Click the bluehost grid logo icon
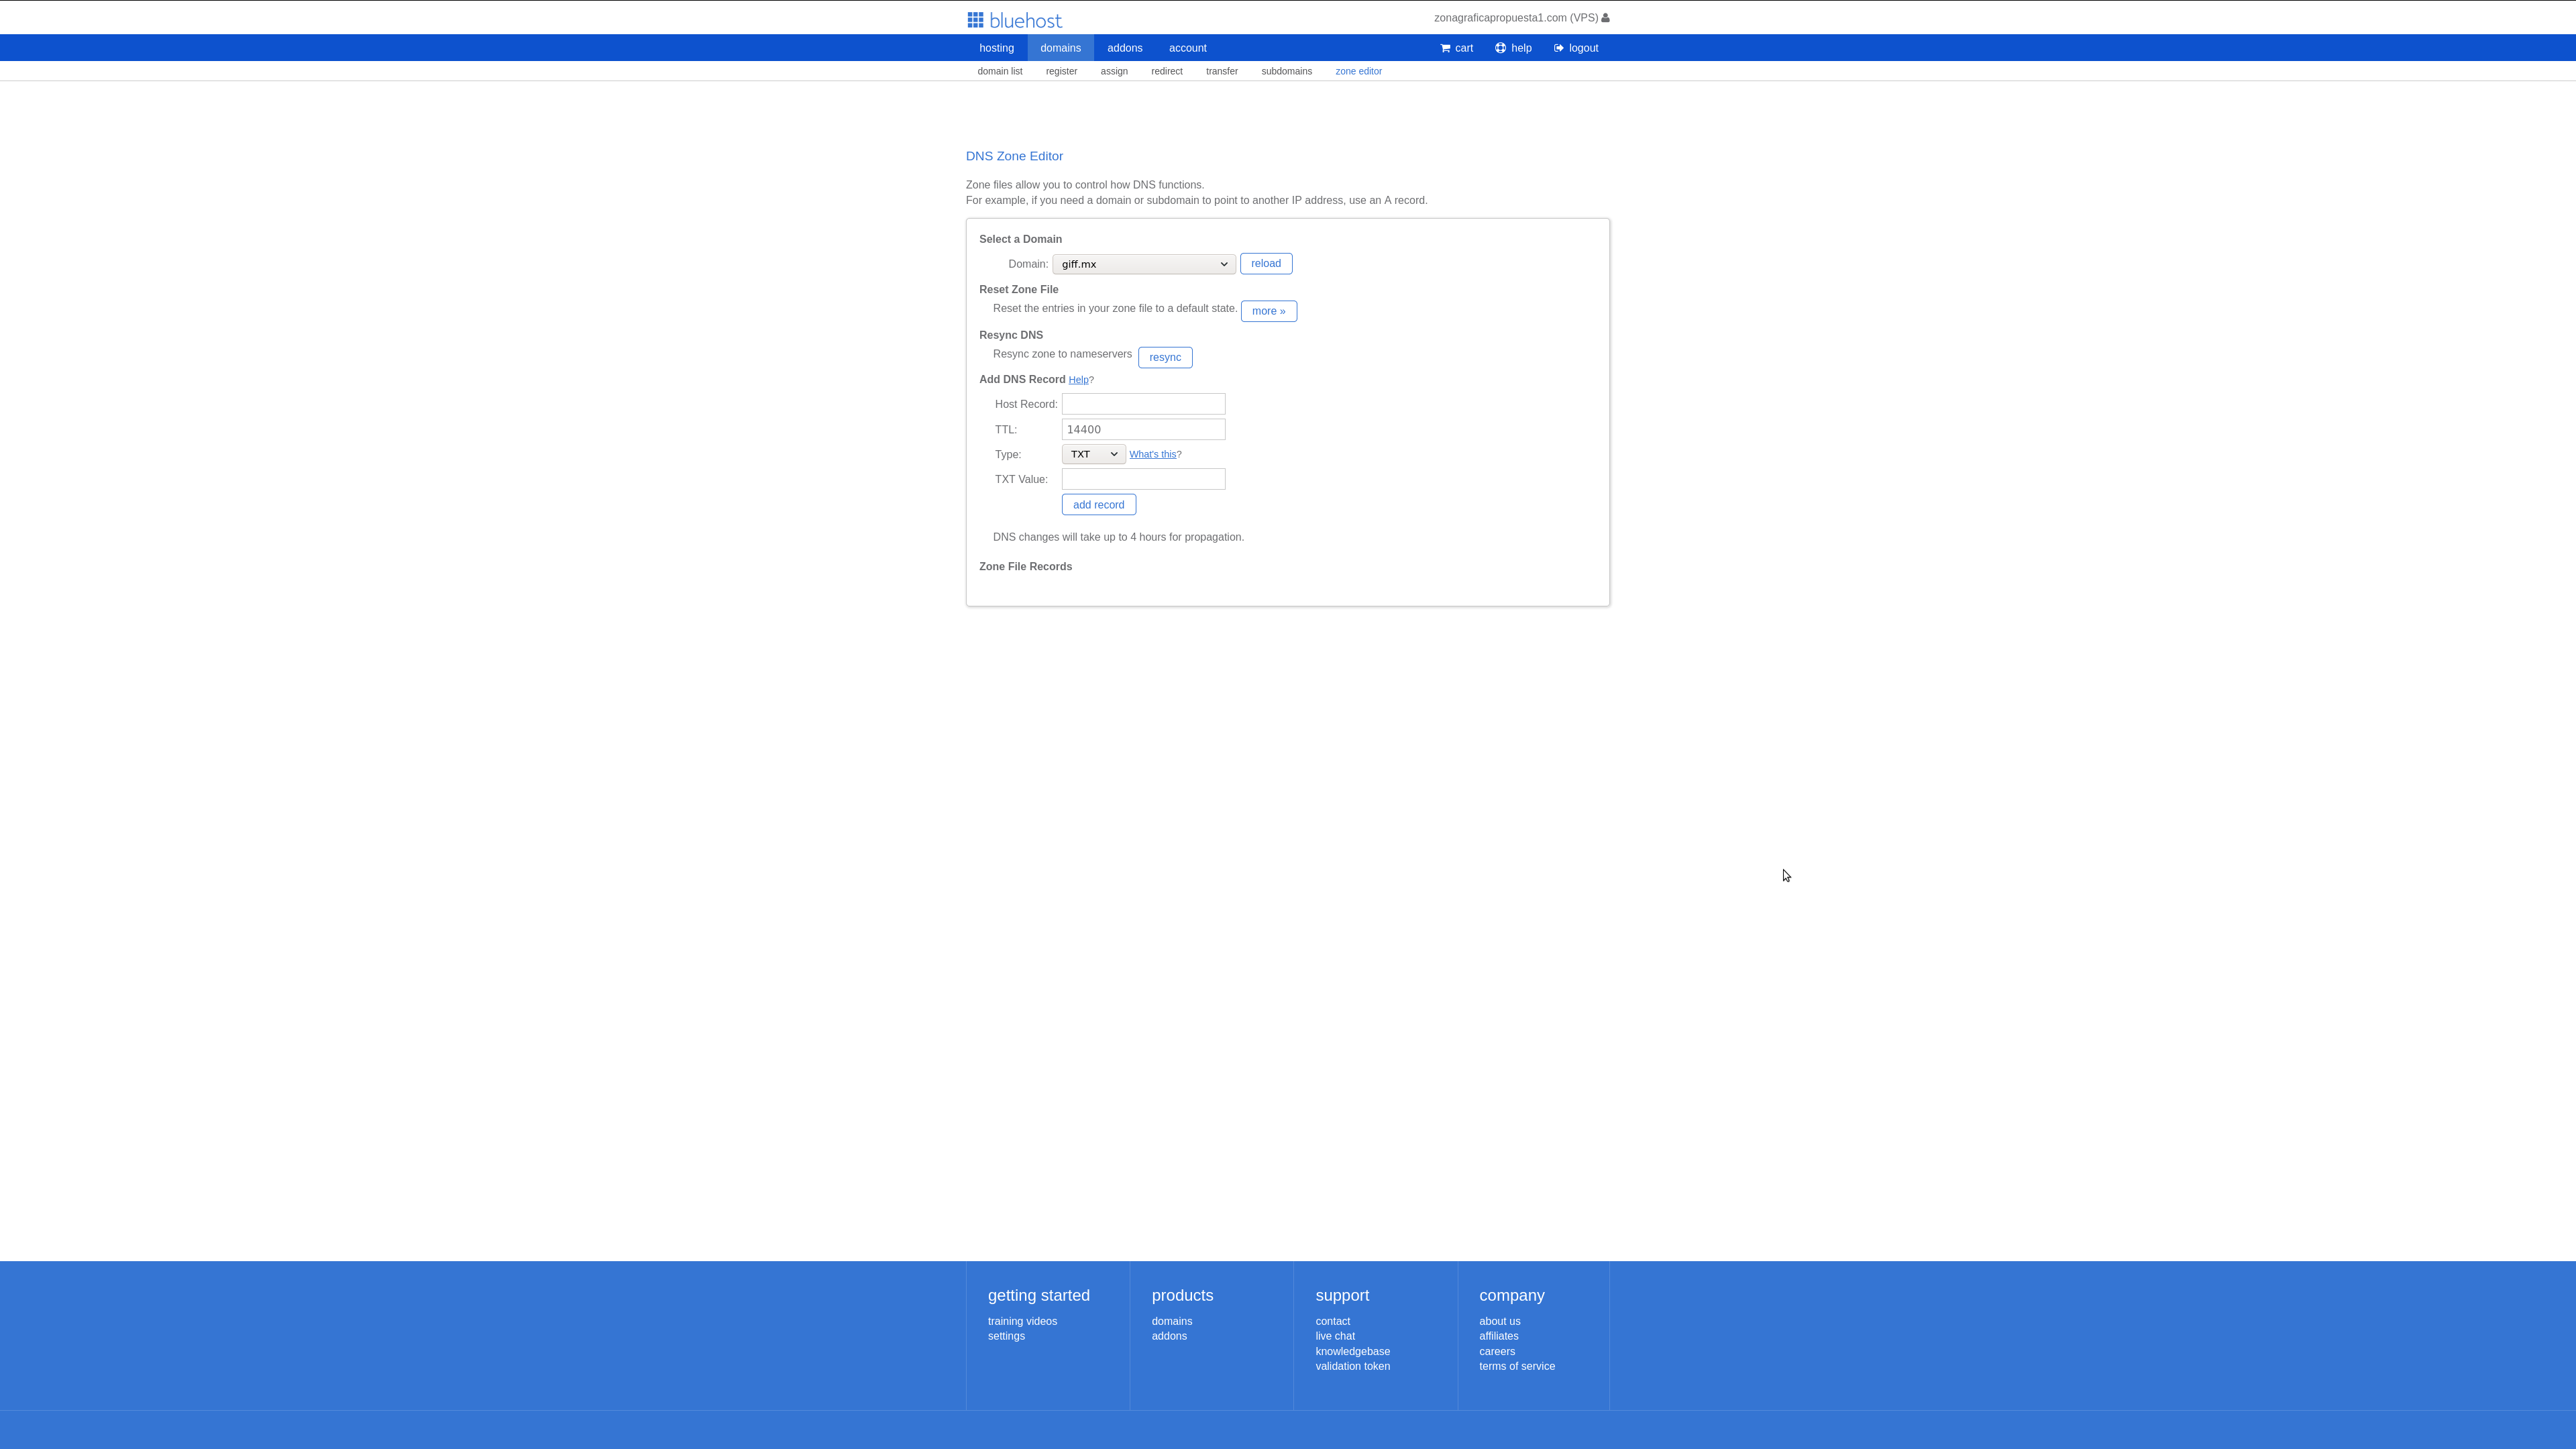The width and height of the screenshot is (2576, 1449). [975, 20]
